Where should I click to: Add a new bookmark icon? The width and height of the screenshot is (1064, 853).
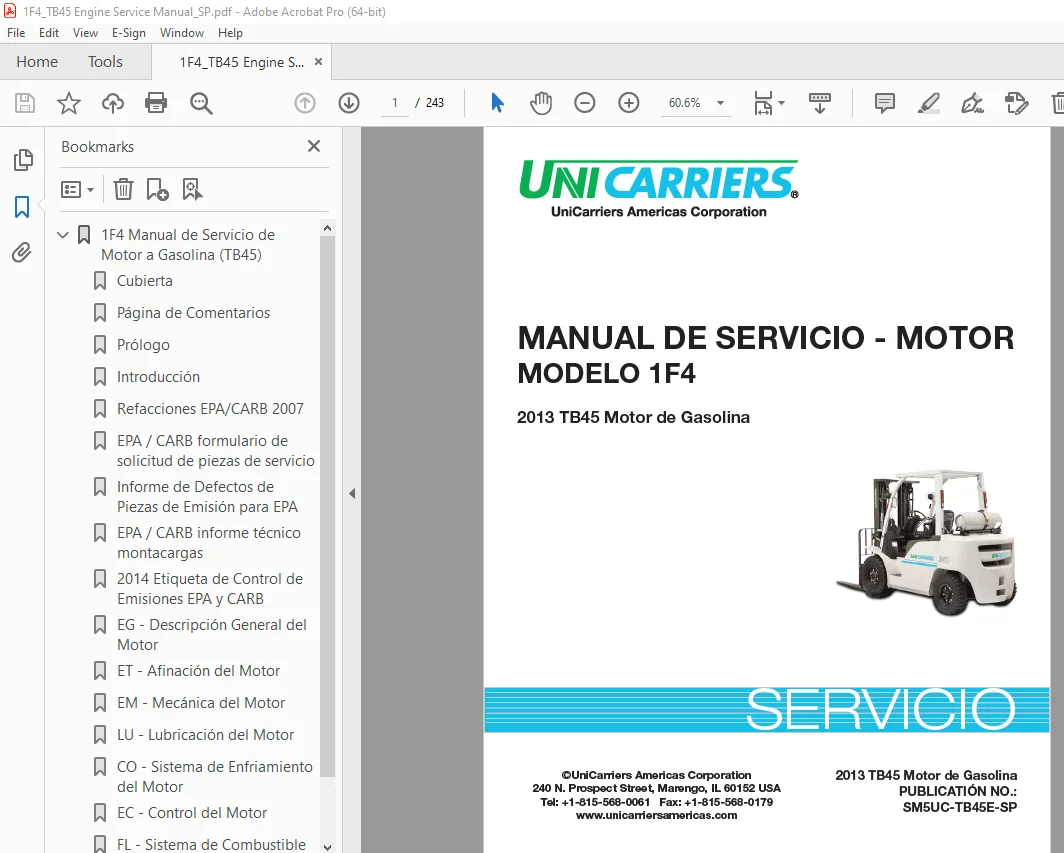coord(157,189)
